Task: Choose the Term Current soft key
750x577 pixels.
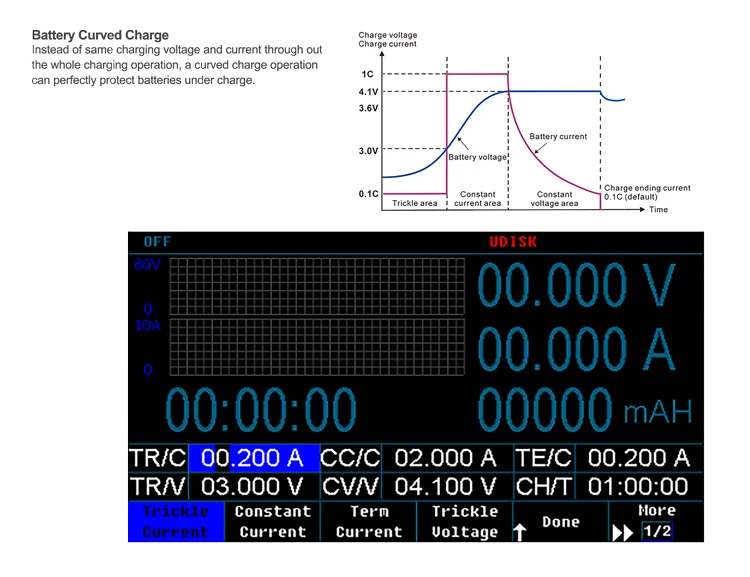Action: pos(368,521)
